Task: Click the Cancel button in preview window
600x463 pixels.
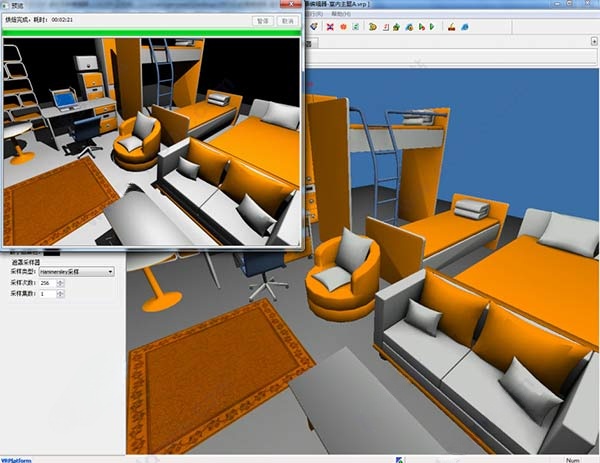Action: [x=288, y=21]
